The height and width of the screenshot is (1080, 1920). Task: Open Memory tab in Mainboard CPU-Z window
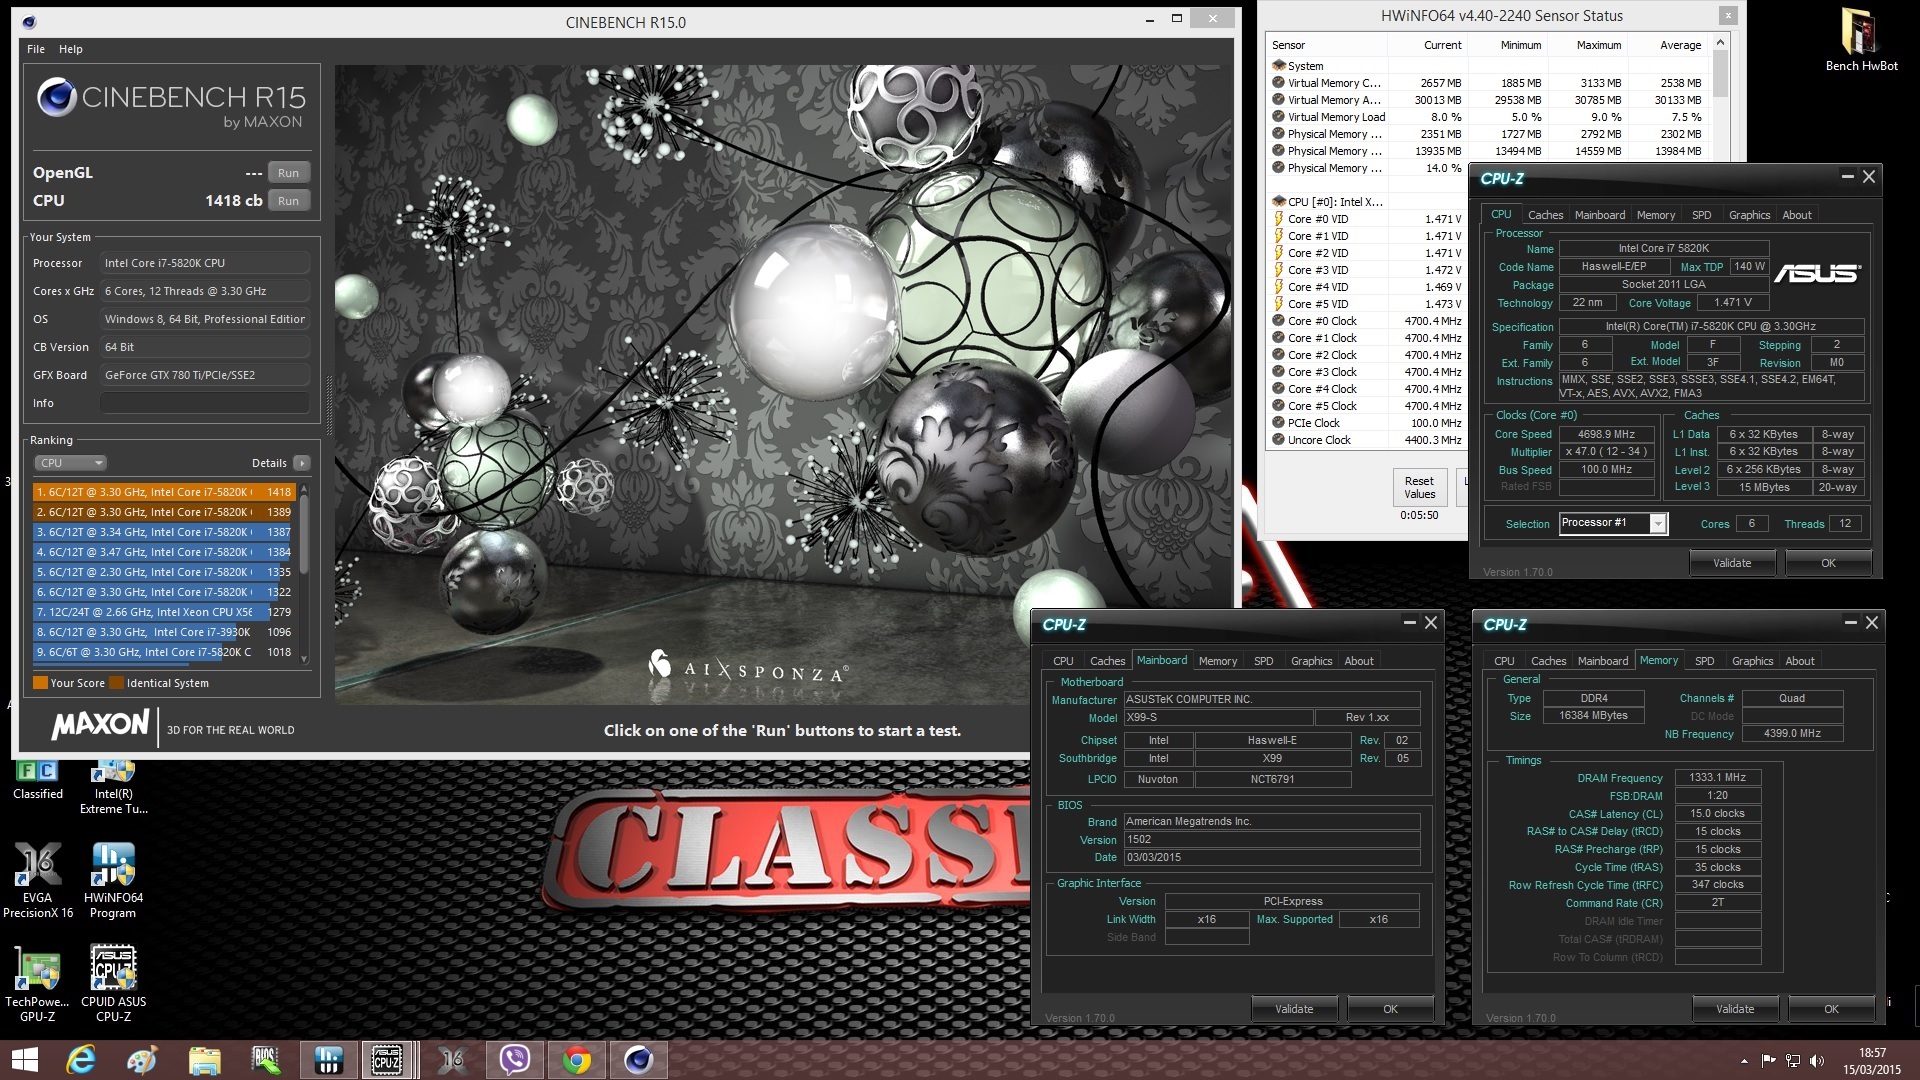[1217, 661]
